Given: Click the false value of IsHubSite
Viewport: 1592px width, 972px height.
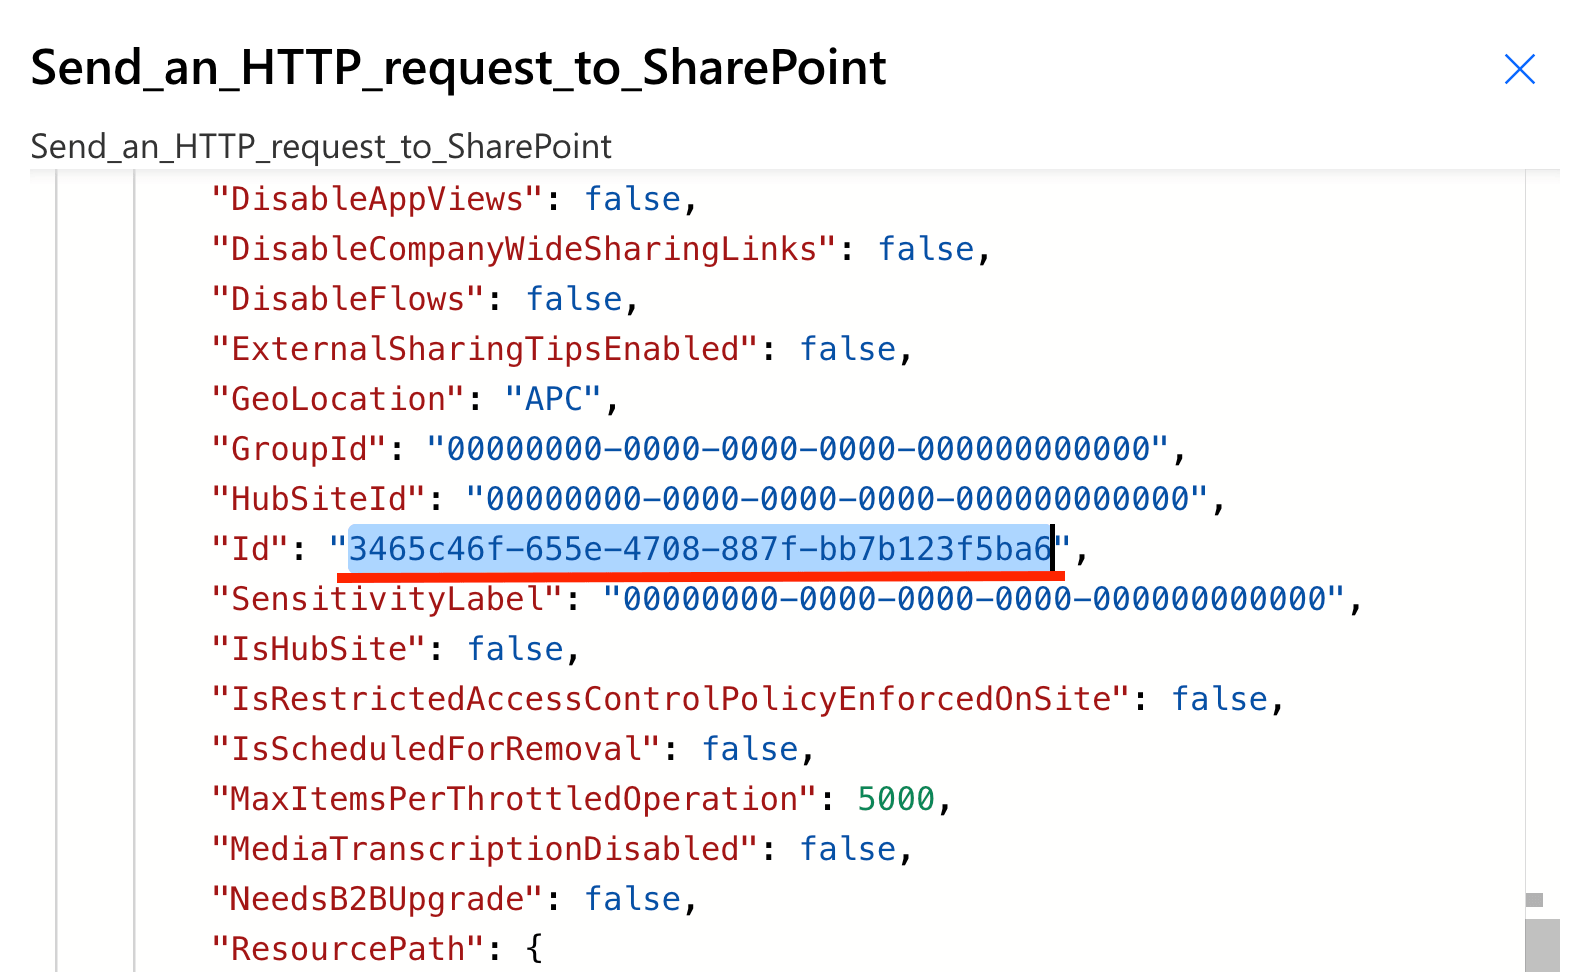Looking at the screenshot, I should 515,649.
